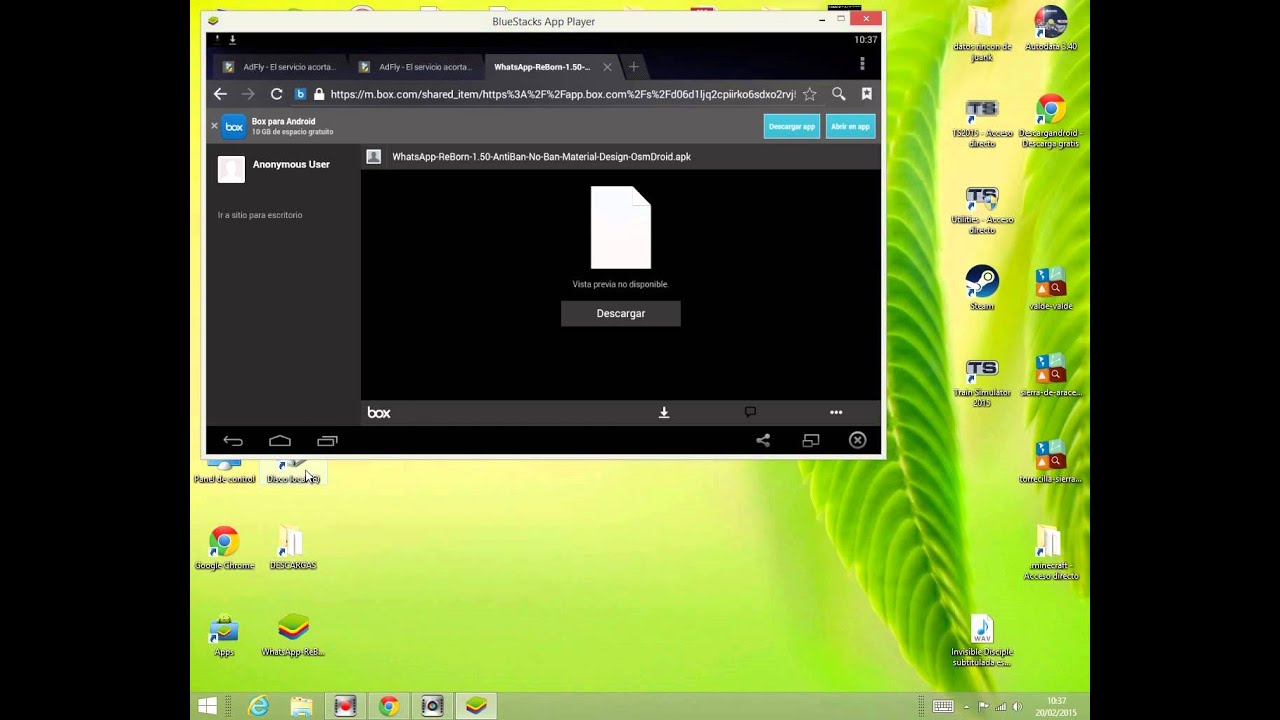Image resolution: width=1280 pixels, height=720 pixels.
Task: Select the torrecilla-sierra... desktop icon
Action: click(1051, 461)
